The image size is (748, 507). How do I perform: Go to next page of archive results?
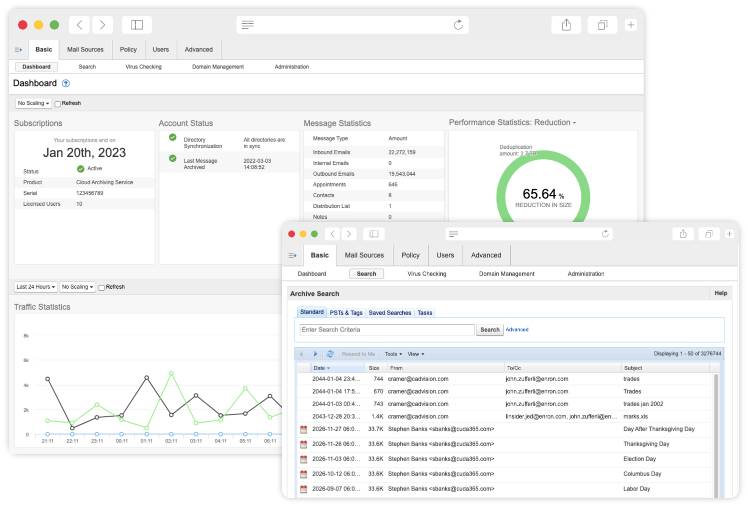(x=315, y=354)
